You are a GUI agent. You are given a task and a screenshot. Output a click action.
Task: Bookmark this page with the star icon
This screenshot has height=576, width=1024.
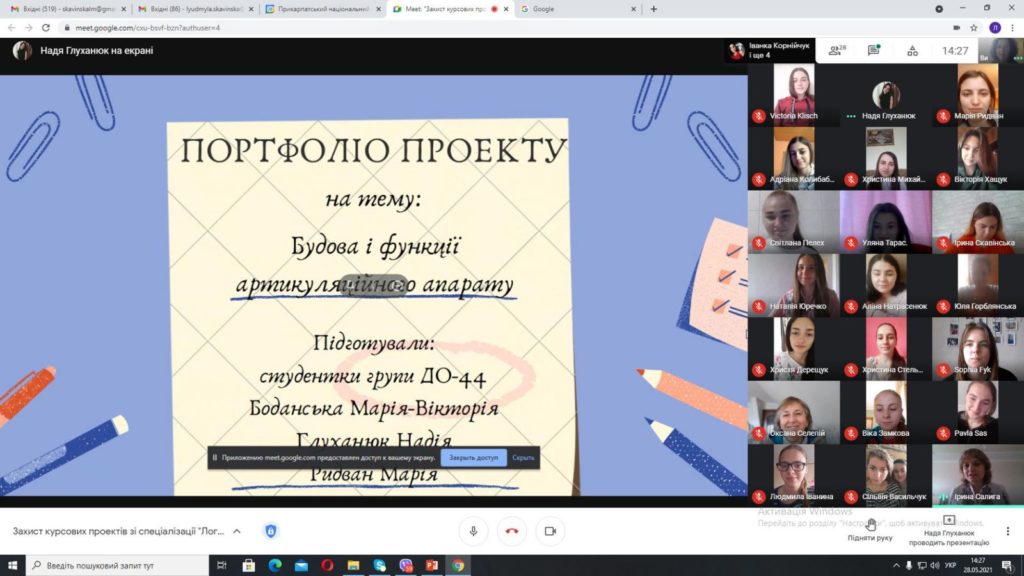974,28
